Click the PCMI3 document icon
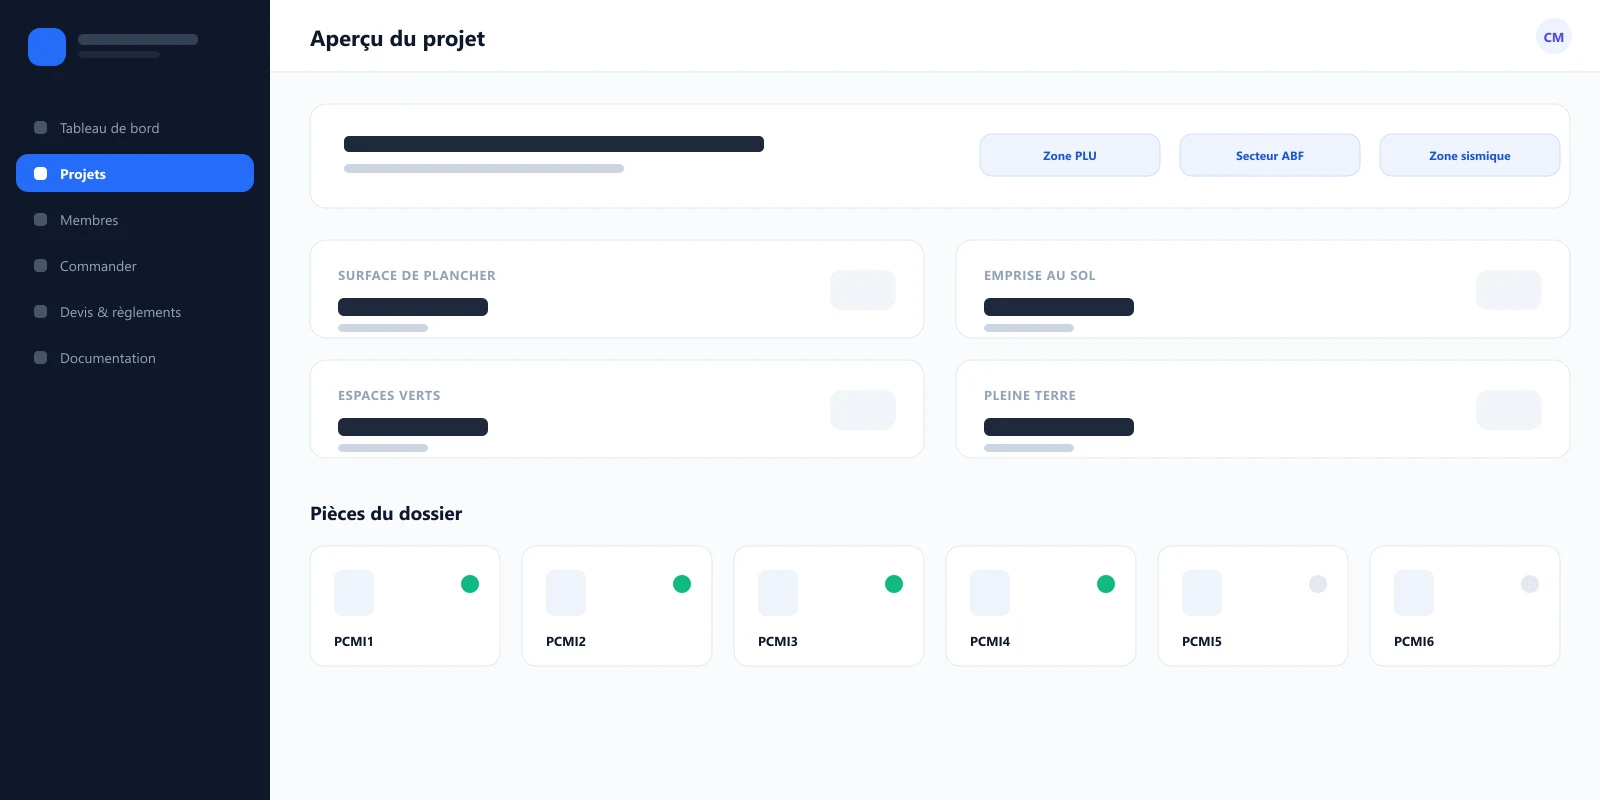Viewport: 1600px width, 800px height. 778,593
